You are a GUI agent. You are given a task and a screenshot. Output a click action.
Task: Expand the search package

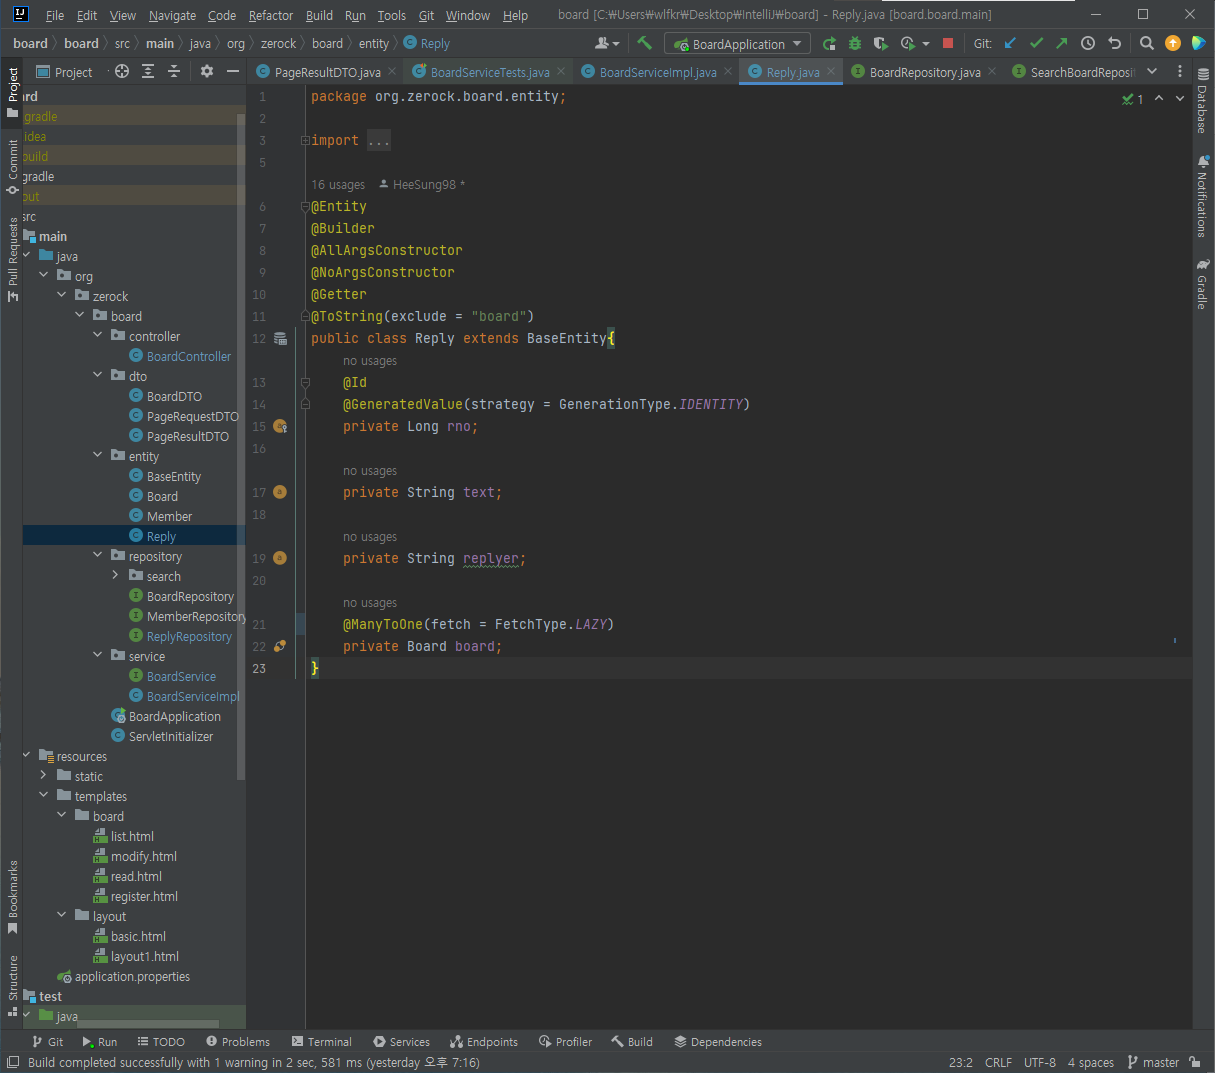click(116, 576)
